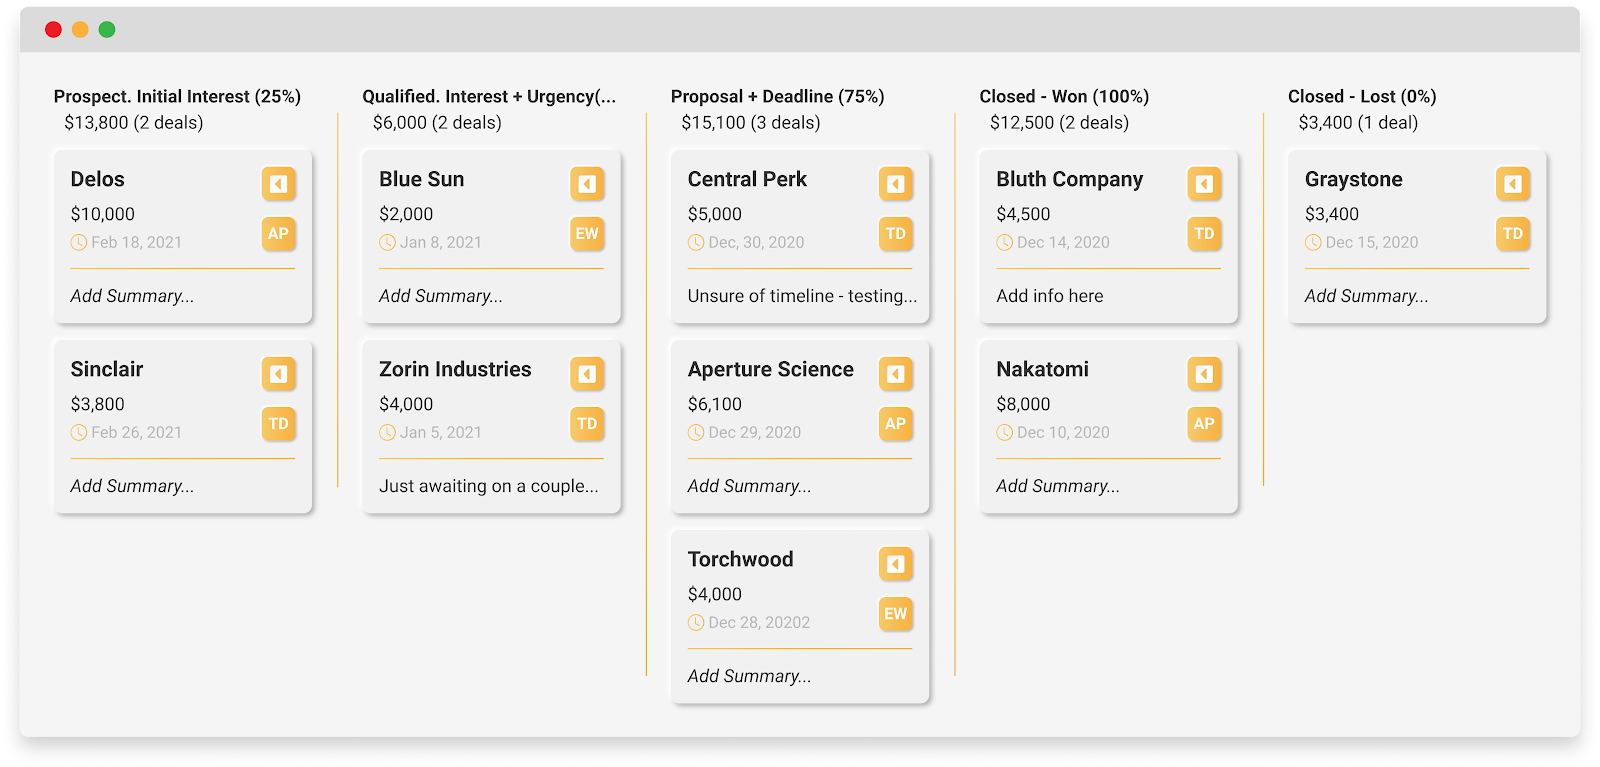Screen dimensions: 1600x767
Task: Click the 'Add info here' summary on Bluth Company
Action: (1050, 296)
